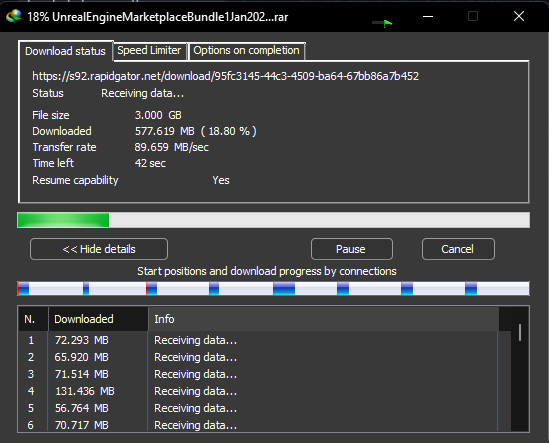Cancel the download
The image size is (549, 443).
pos(458,249)
